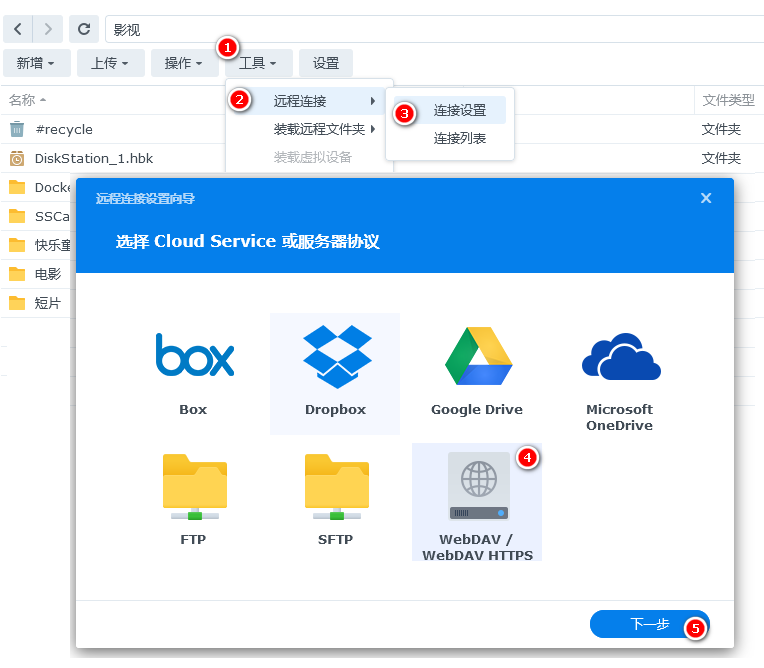
Task: Go back with the left arrow
Action: click(x=18, y=29)
